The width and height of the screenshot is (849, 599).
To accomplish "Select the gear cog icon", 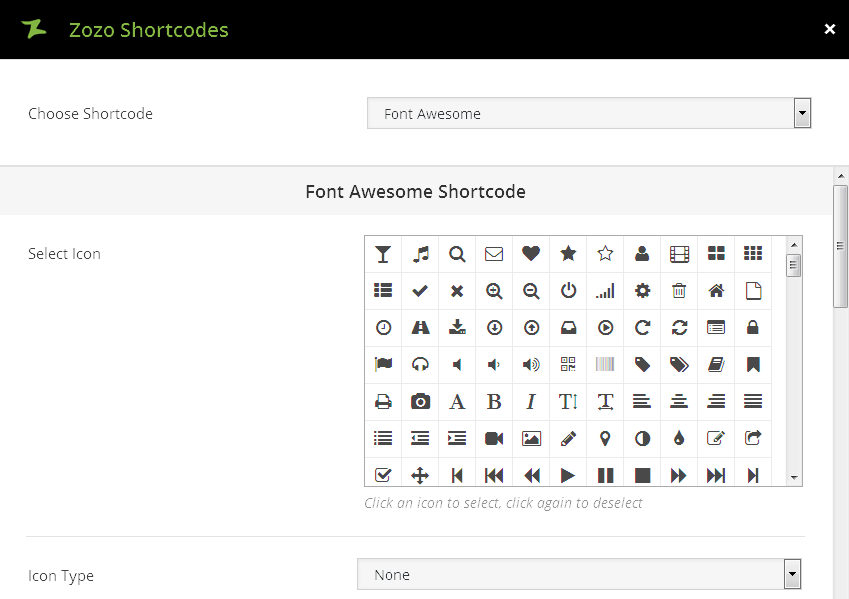I will tap(642, 291).
